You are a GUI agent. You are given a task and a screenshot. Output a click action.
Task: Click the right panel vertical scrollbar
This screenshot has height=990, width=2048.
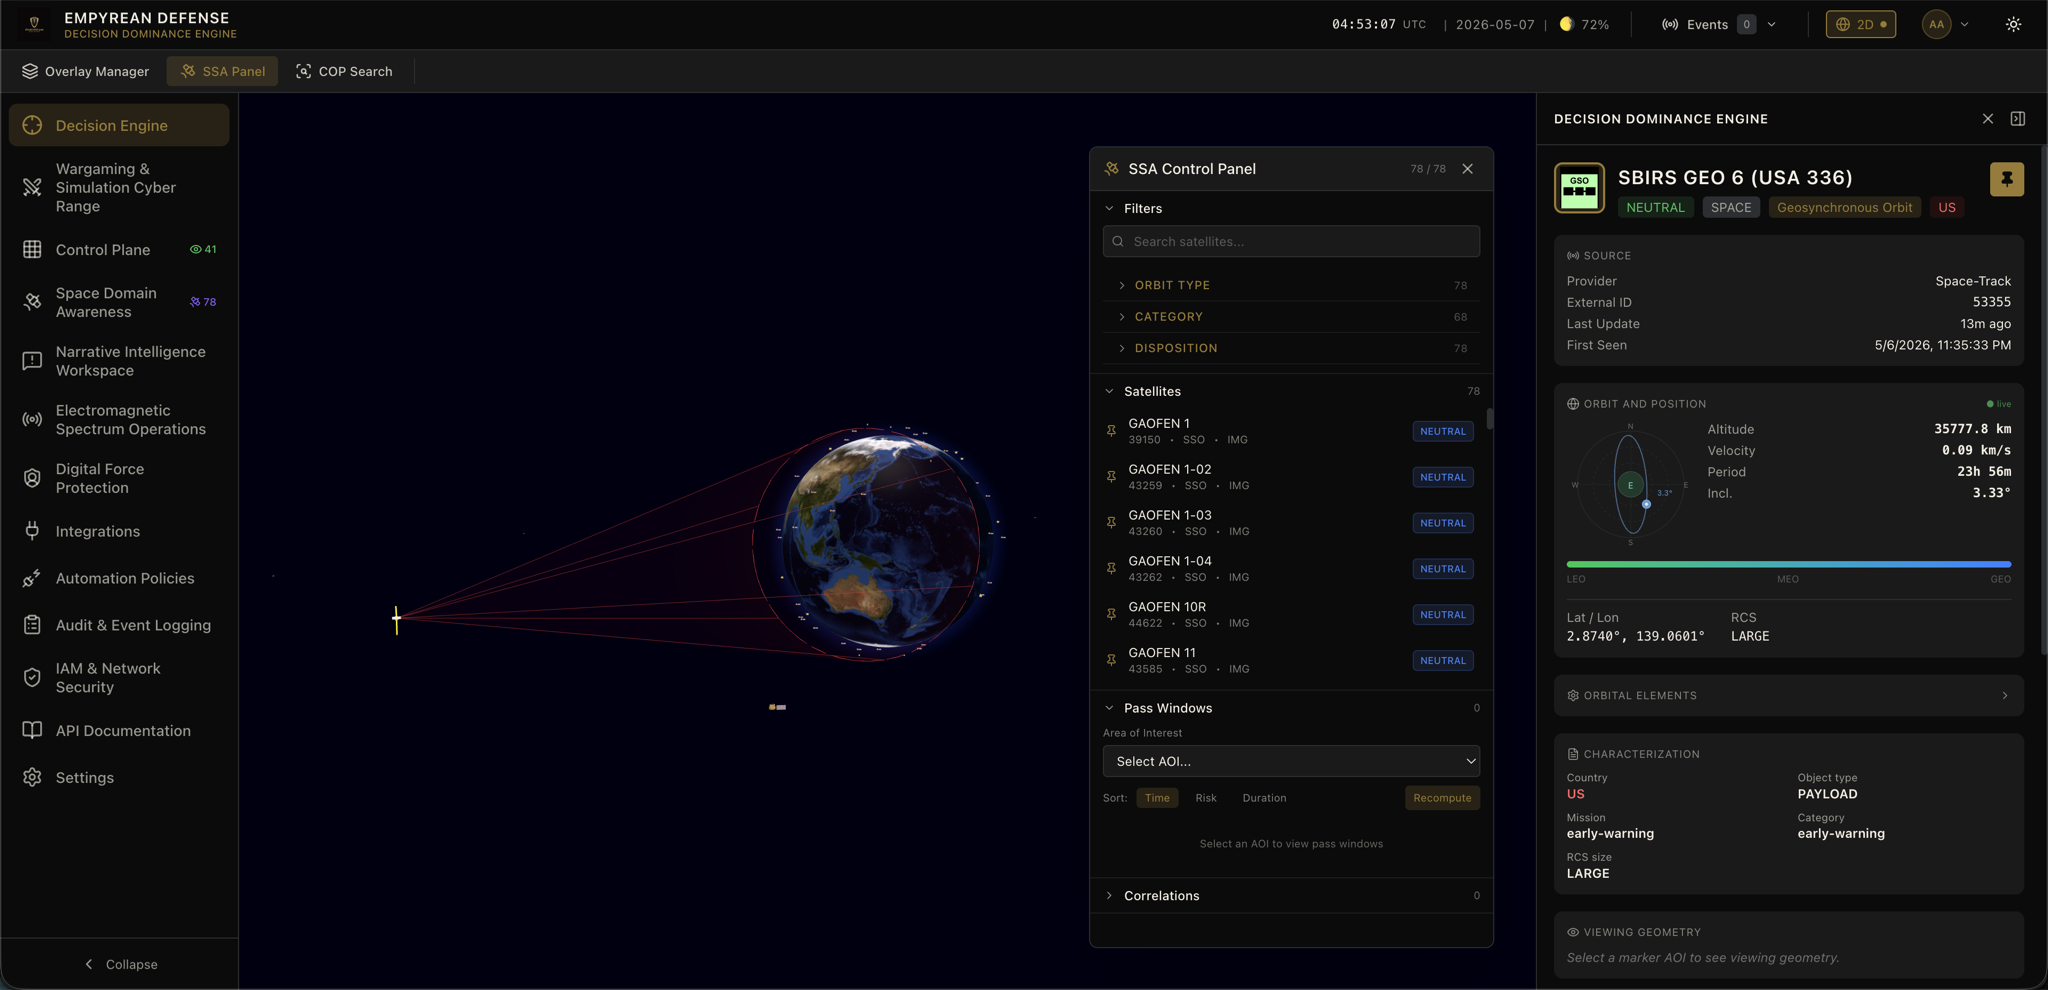(x=2043, y=400)
